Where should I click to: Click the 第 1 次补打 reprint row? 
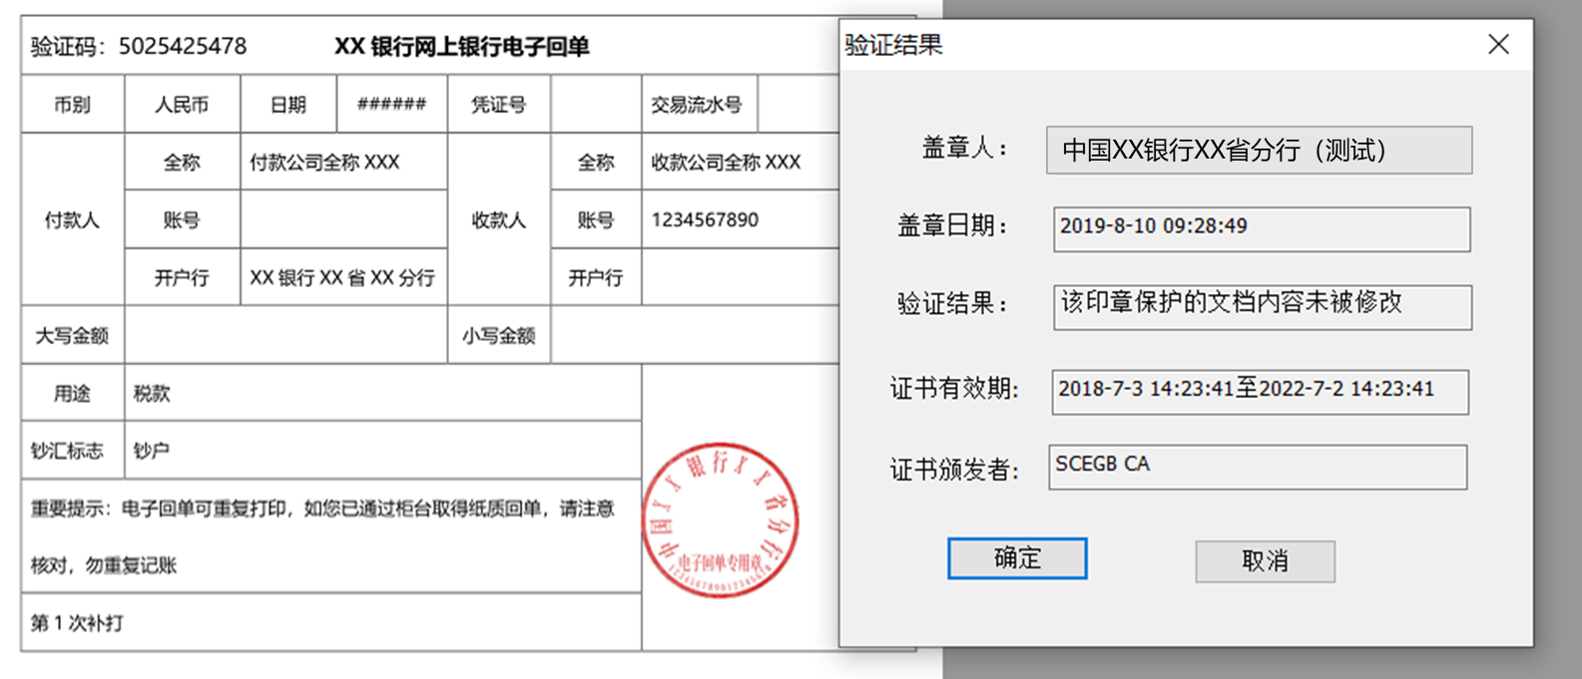(x=78, y=623)
